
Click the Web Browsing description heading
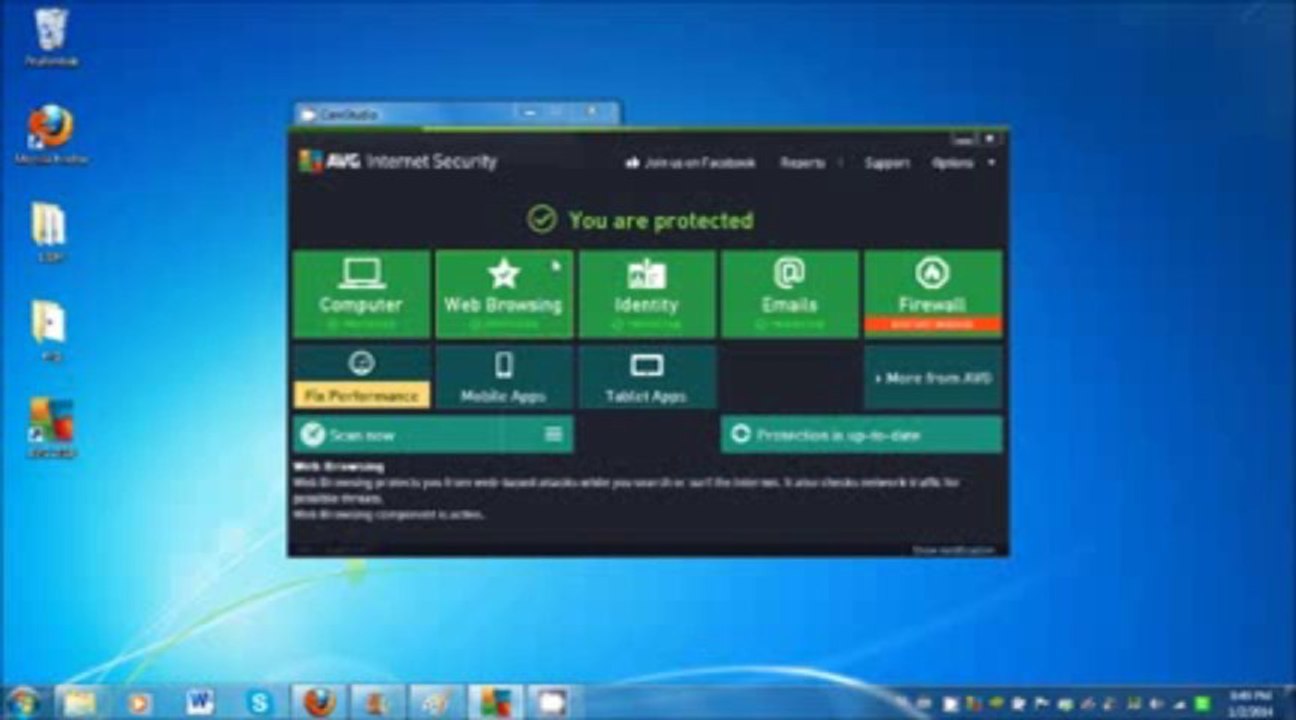[338, 467]
